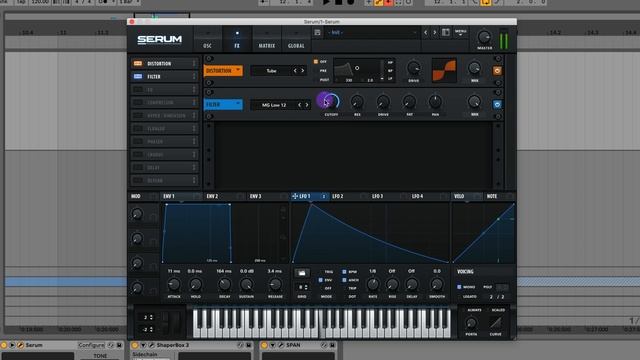
Task: Select PRE distortion filter mode
Action: tap(322, 71)
